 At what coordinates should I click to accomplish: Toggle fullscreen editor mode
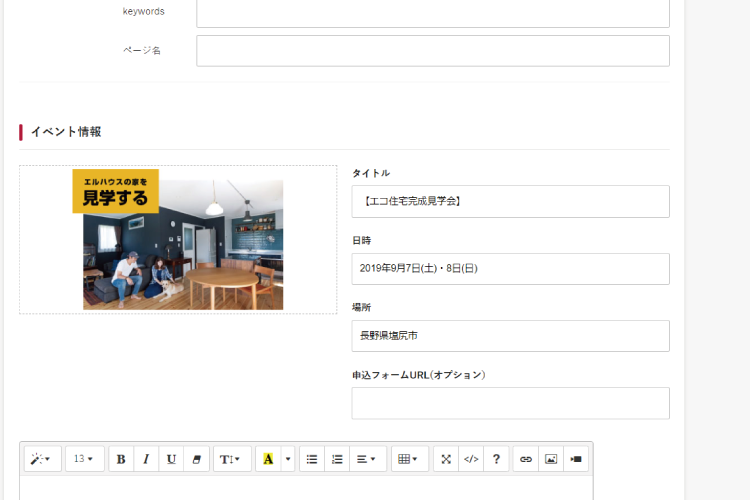point(446,459)
